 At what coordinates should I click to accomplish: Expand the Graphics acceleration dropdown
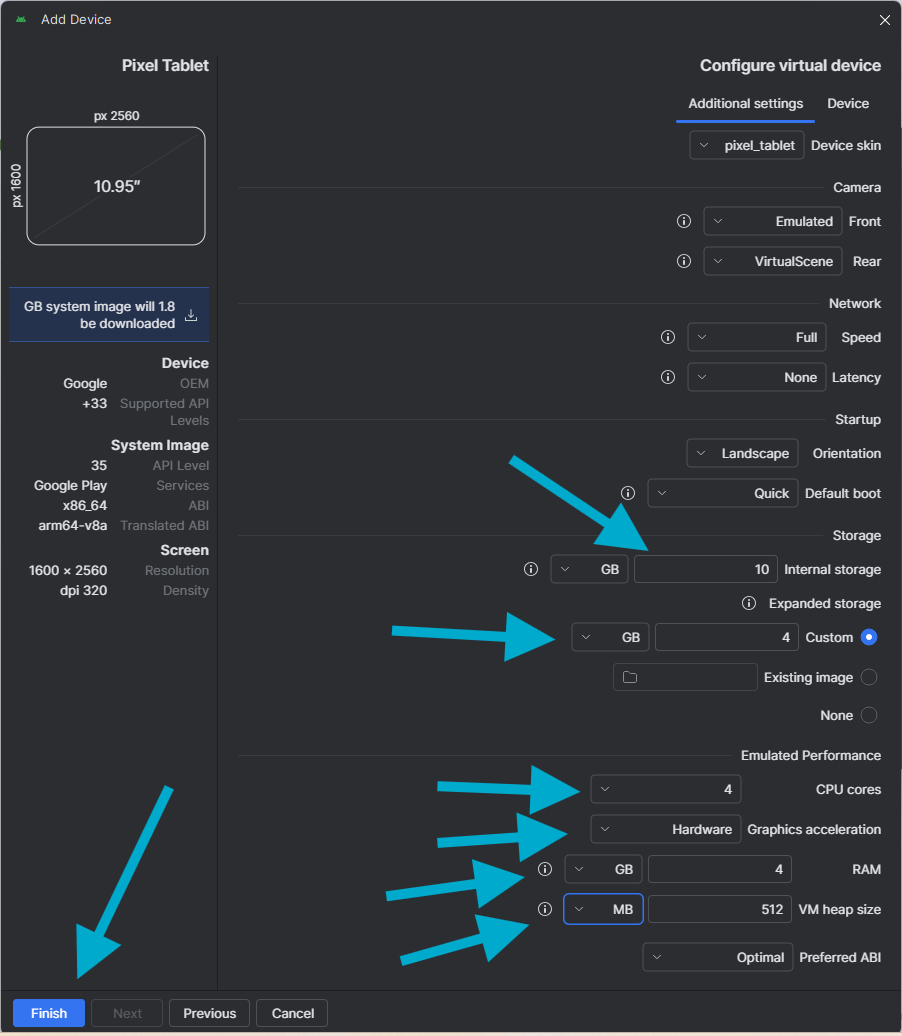coord(666,829)
